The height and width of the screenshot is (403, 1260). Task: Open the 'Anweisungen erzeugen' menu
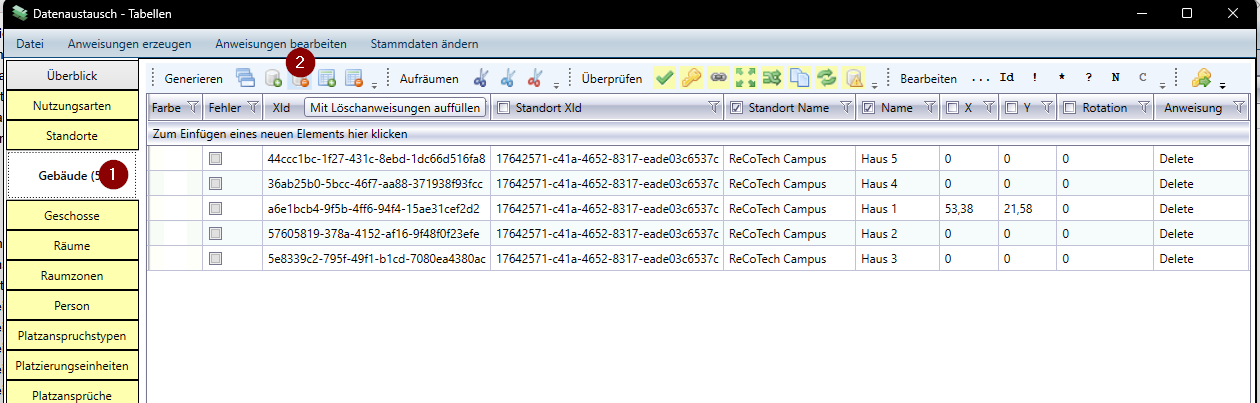click(129, 44)
